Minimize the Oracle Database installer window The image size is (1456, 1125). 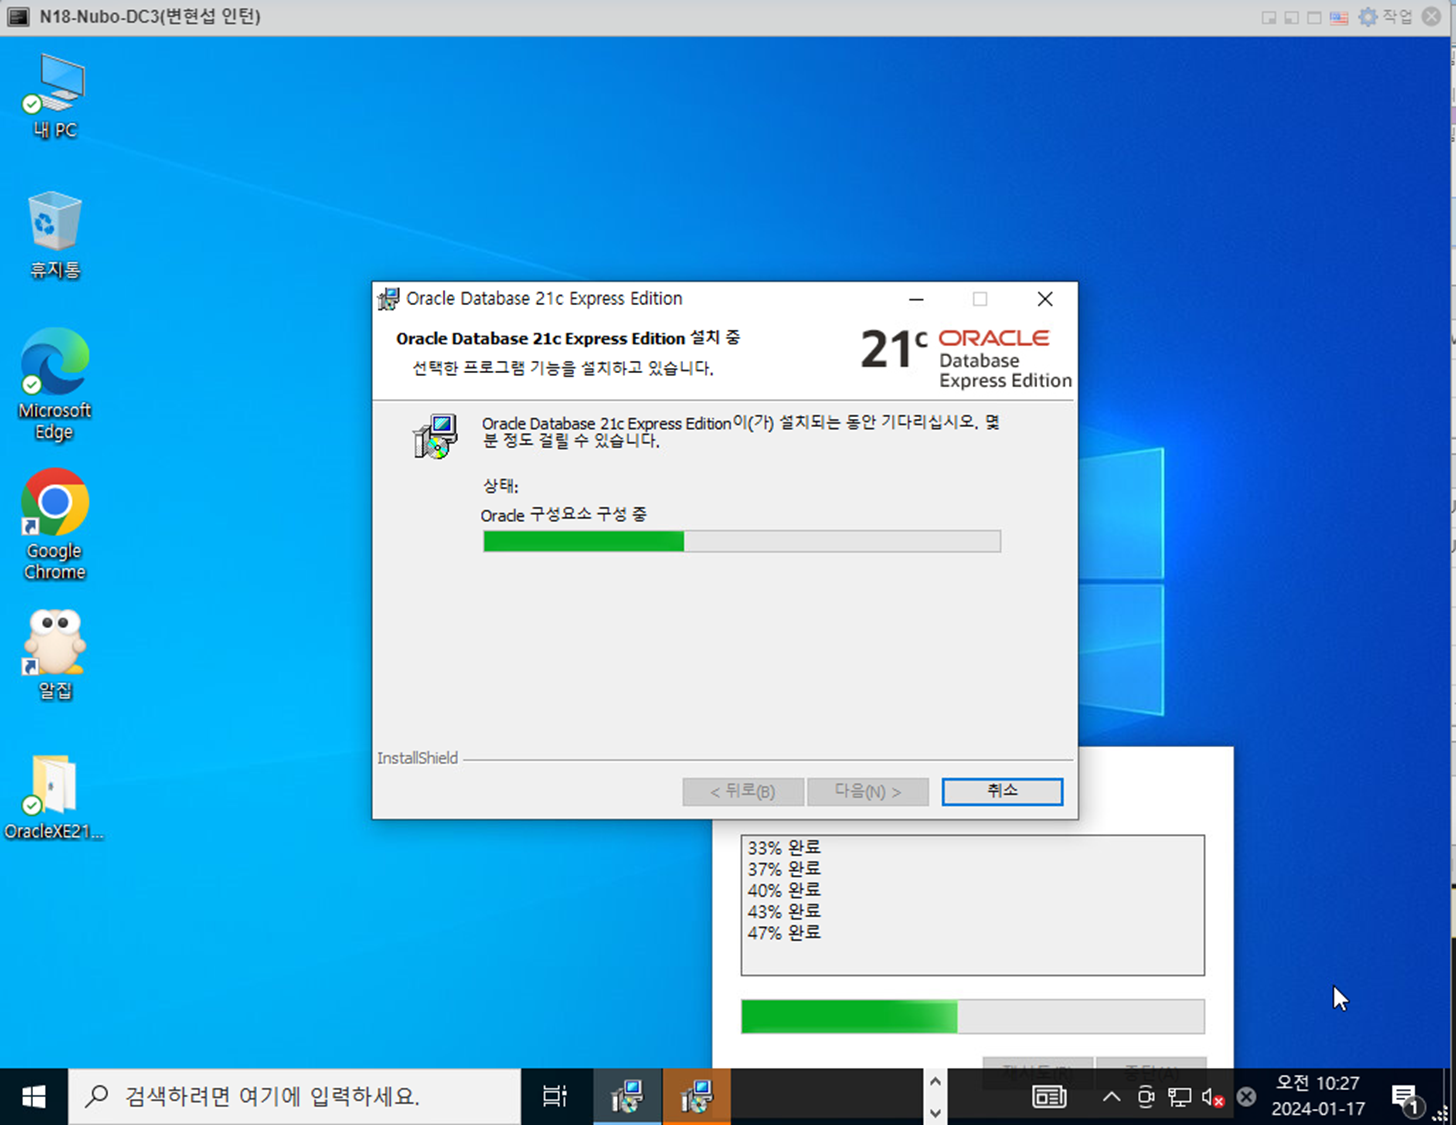[916, 299]
